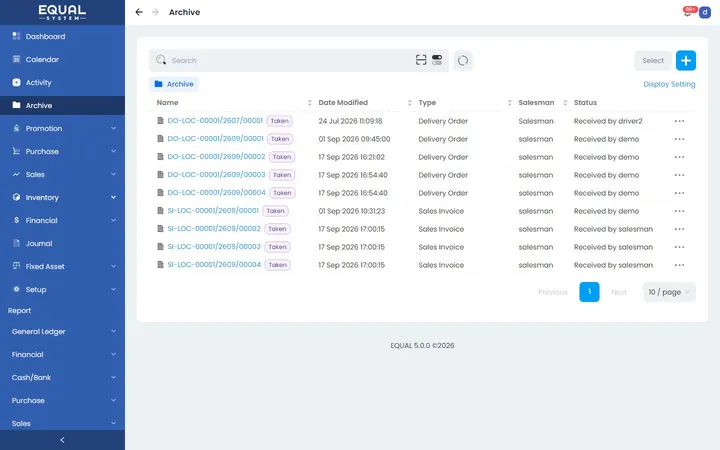Click the Previous page button
Screen dimensions: 720x450
pyautogui.click(x=553, y=292)
